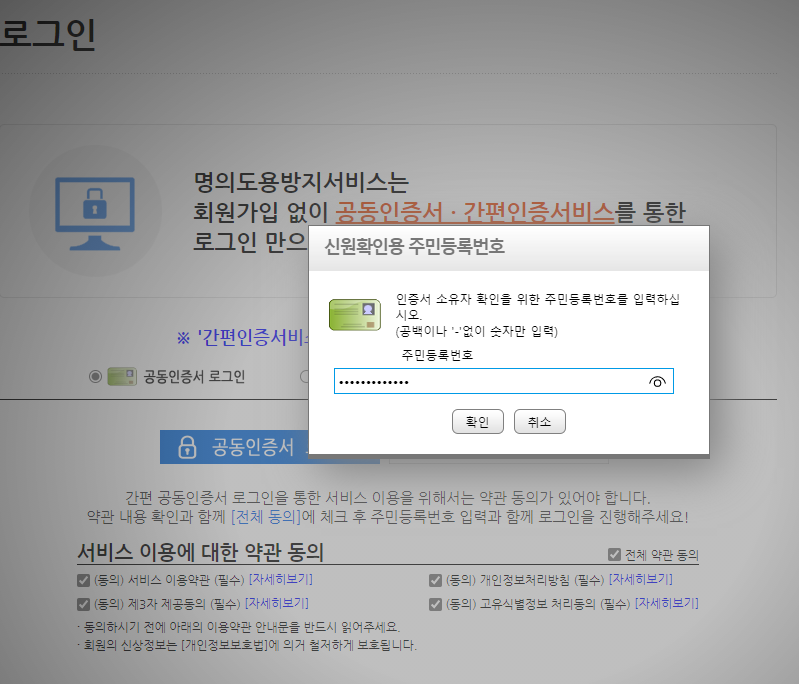Toggle 제3자 제공동의 checkbox
This screenshot has width=799, height=684.
83,604
